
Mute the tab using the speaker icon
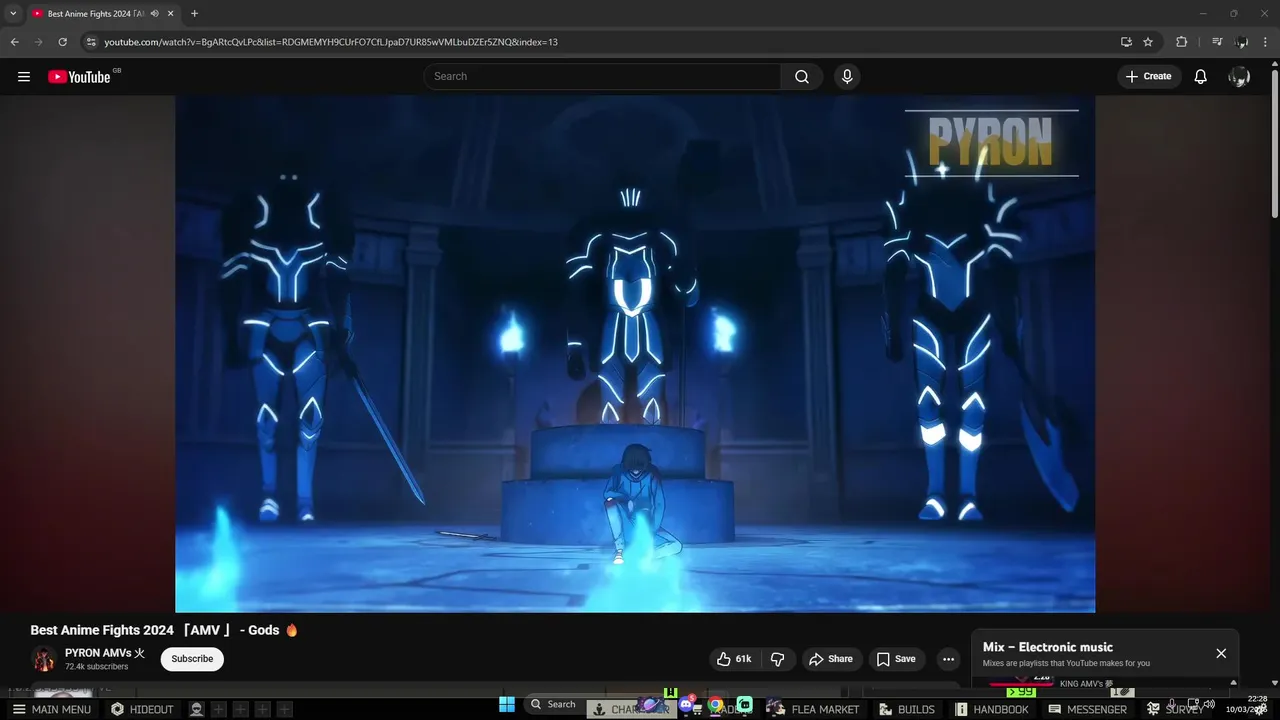(154, 13)
